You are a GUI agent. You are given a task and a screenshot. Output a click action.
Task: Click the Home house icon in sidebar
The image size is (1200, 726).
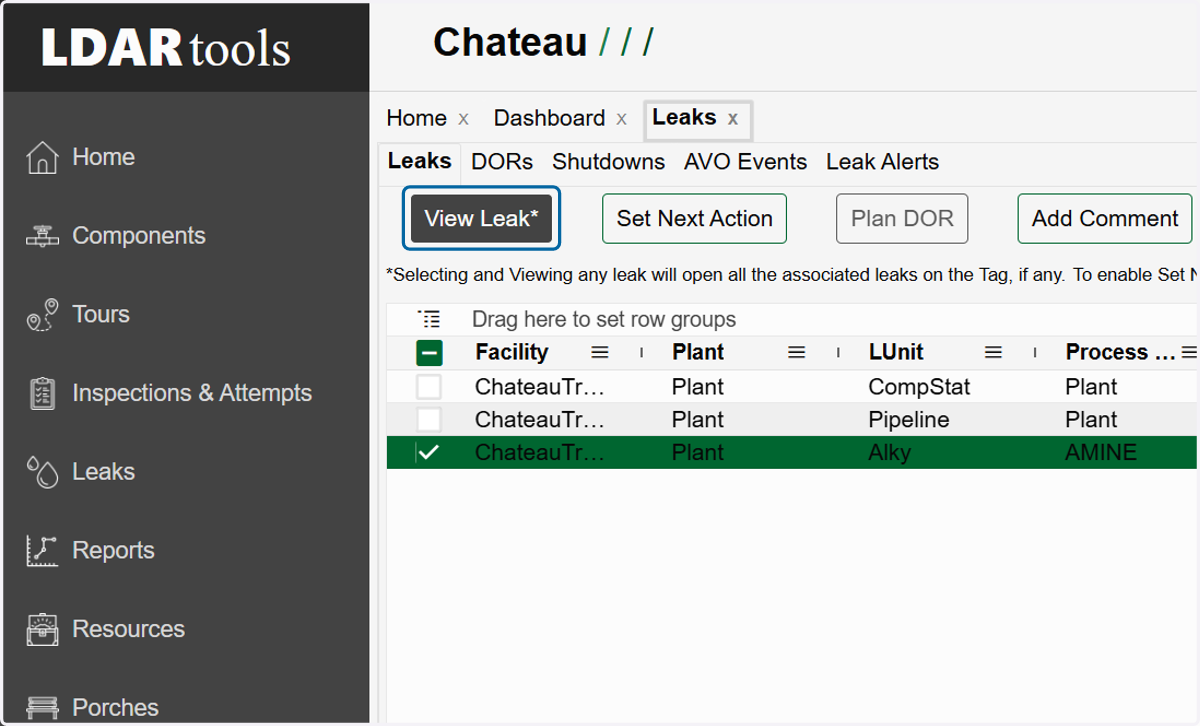[42, 157]
